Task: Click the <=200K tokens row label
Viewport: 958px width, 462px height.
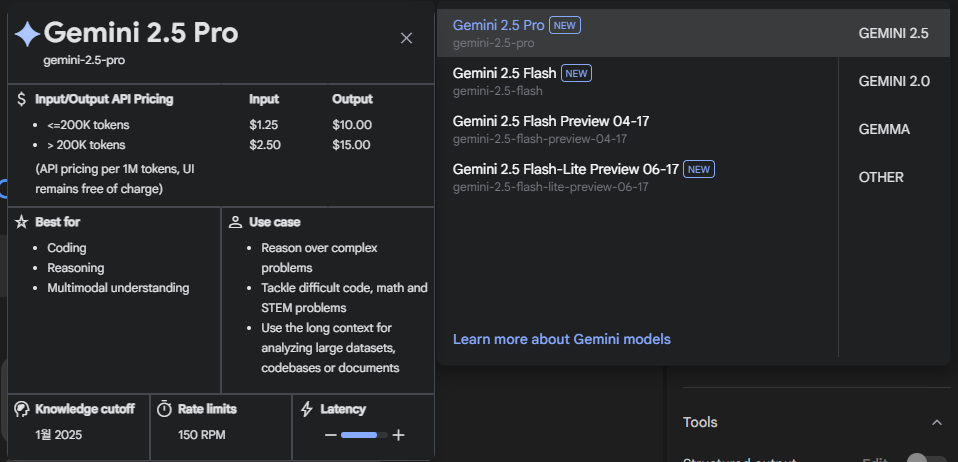Action: tap(89, 125)
